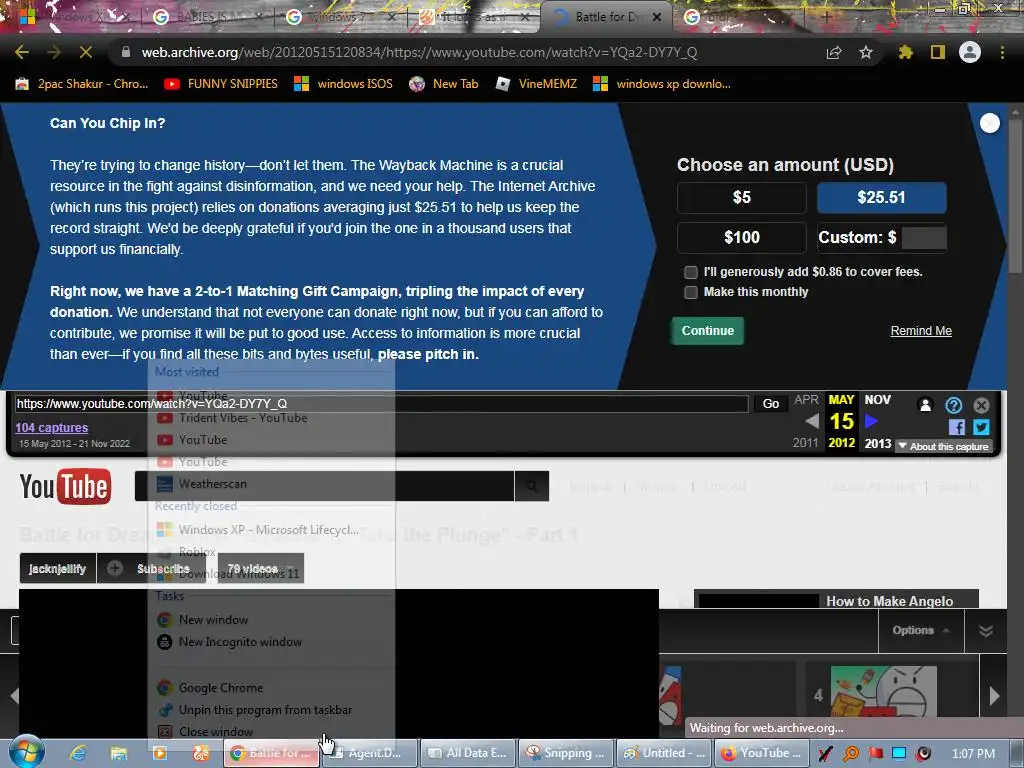Collapse playlist bar with double chevron

[986, 630]
